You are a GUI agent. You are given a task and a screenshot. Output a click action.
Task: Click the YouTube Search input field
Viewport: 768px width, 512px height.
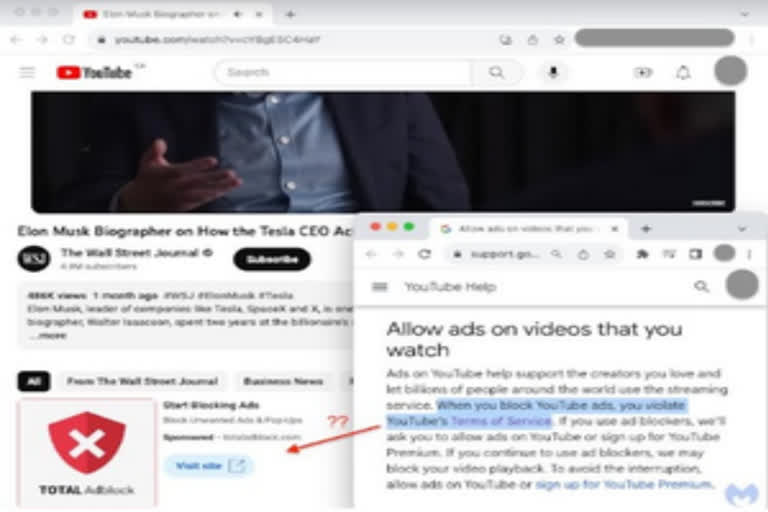343,73
